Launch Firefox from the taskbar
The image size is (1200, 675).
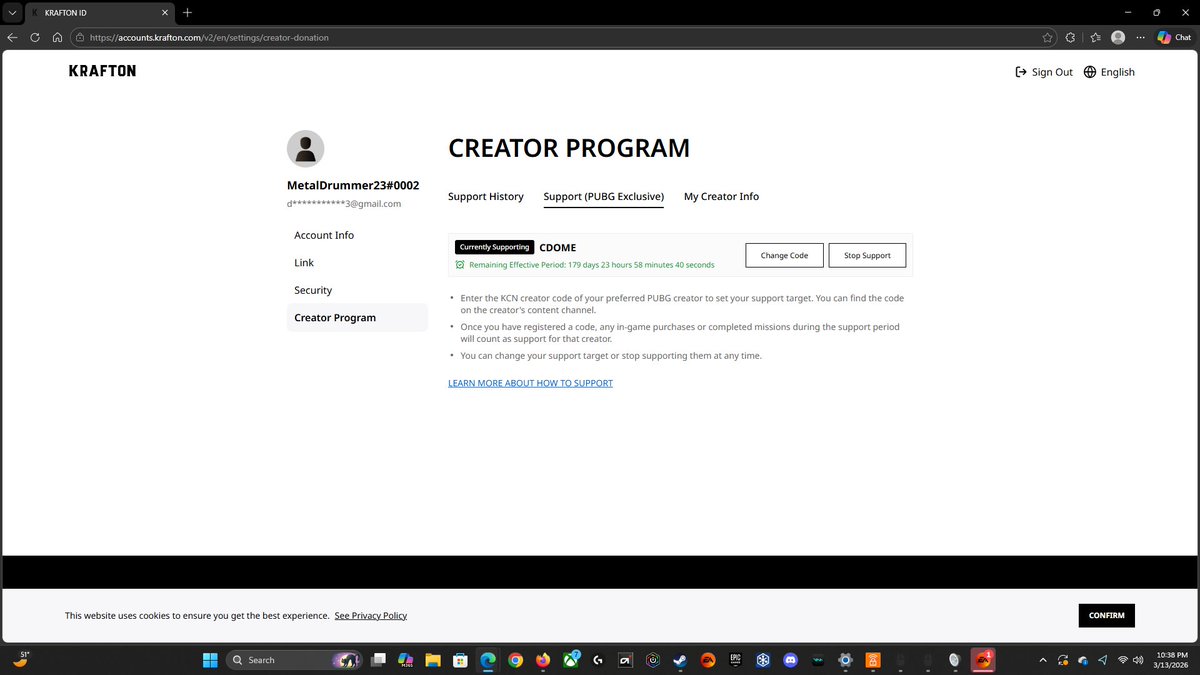[543, 660]
